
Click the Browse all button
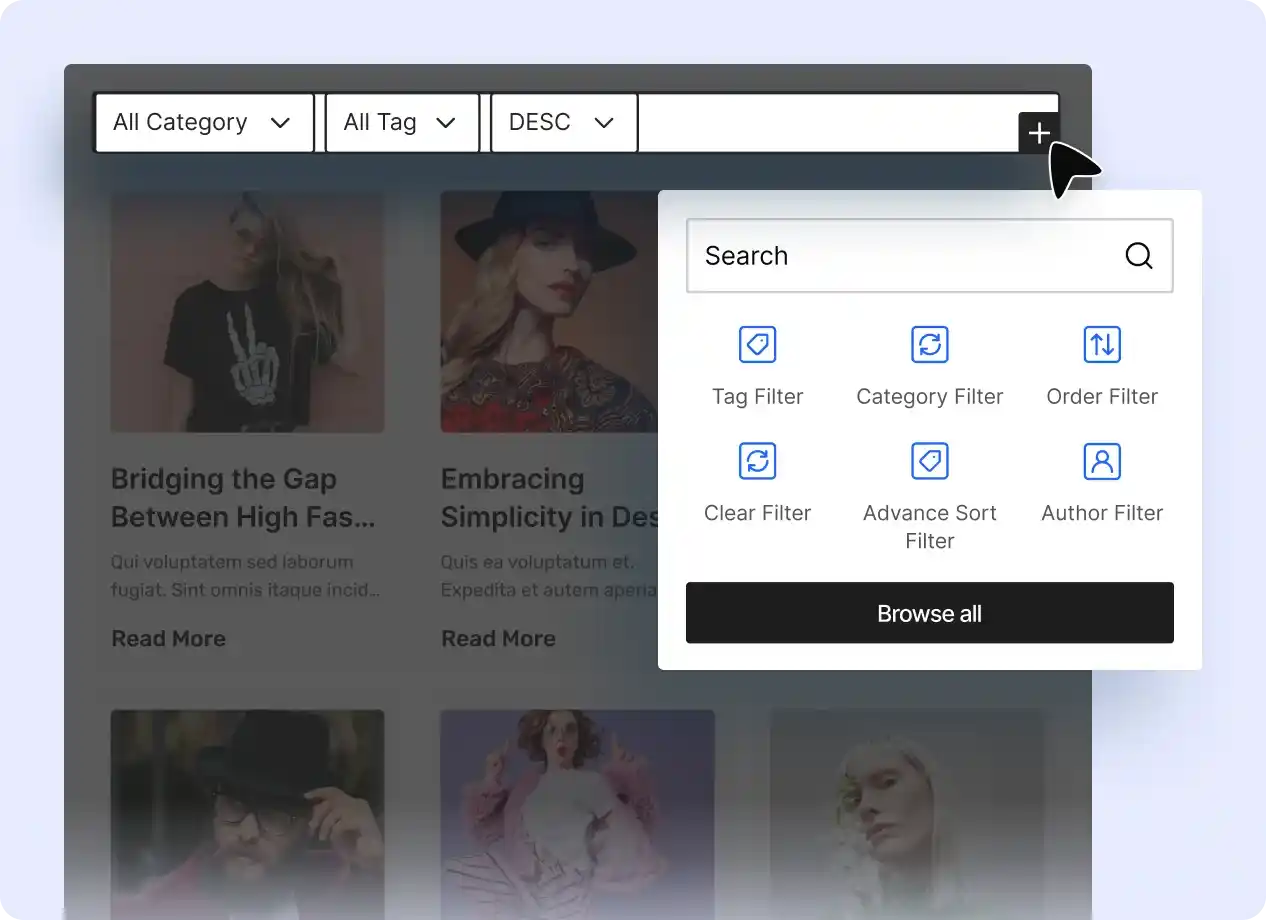click(929, 613)
